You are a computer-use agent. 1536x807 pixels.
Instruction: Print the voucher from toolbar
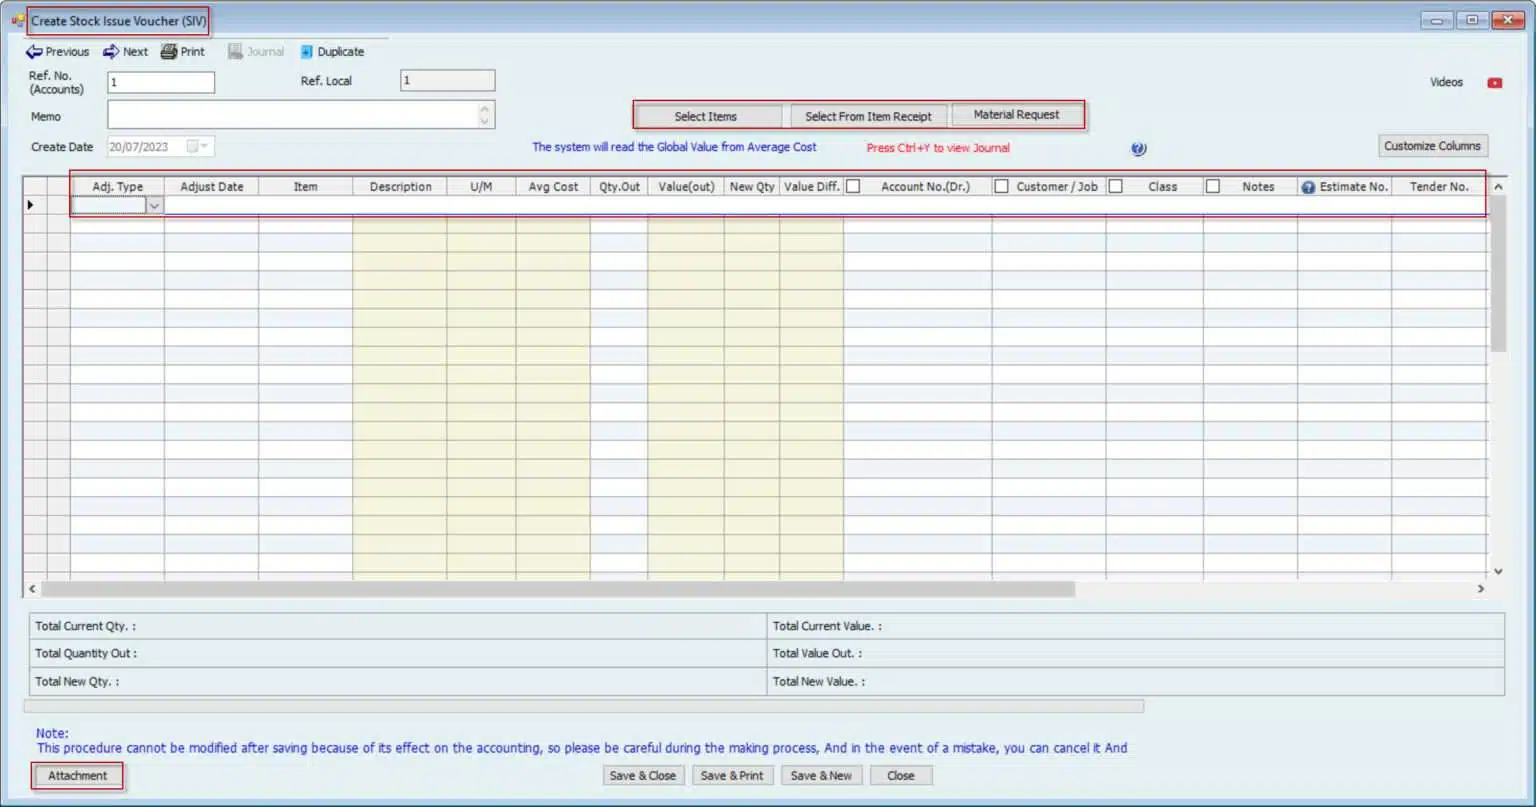pos(183,52)
